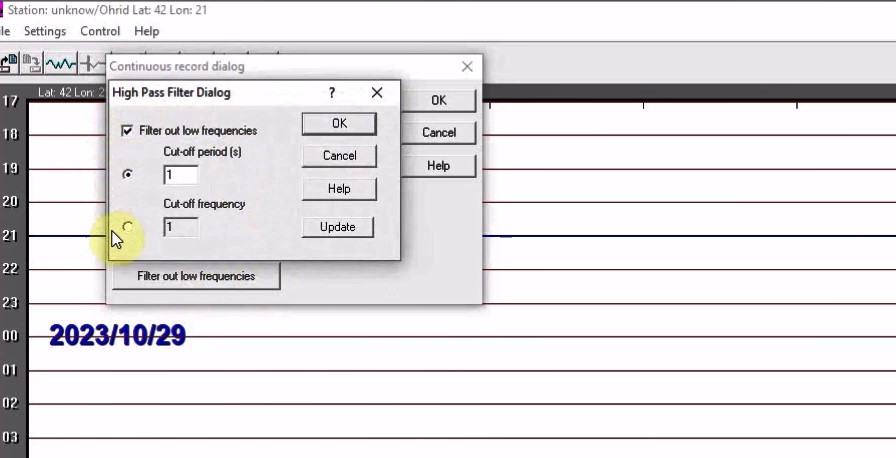
Task: Select the Cut-off period radio button
Action: tap(127, 174)
